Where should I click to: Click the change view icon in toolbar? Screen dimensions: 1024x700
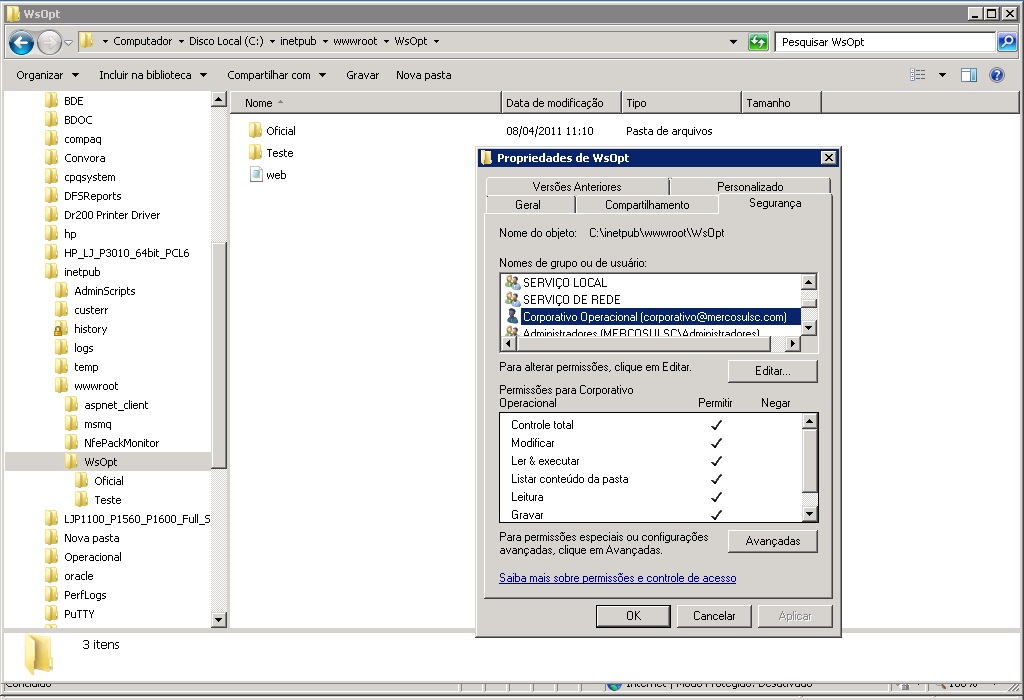[917, 75]
